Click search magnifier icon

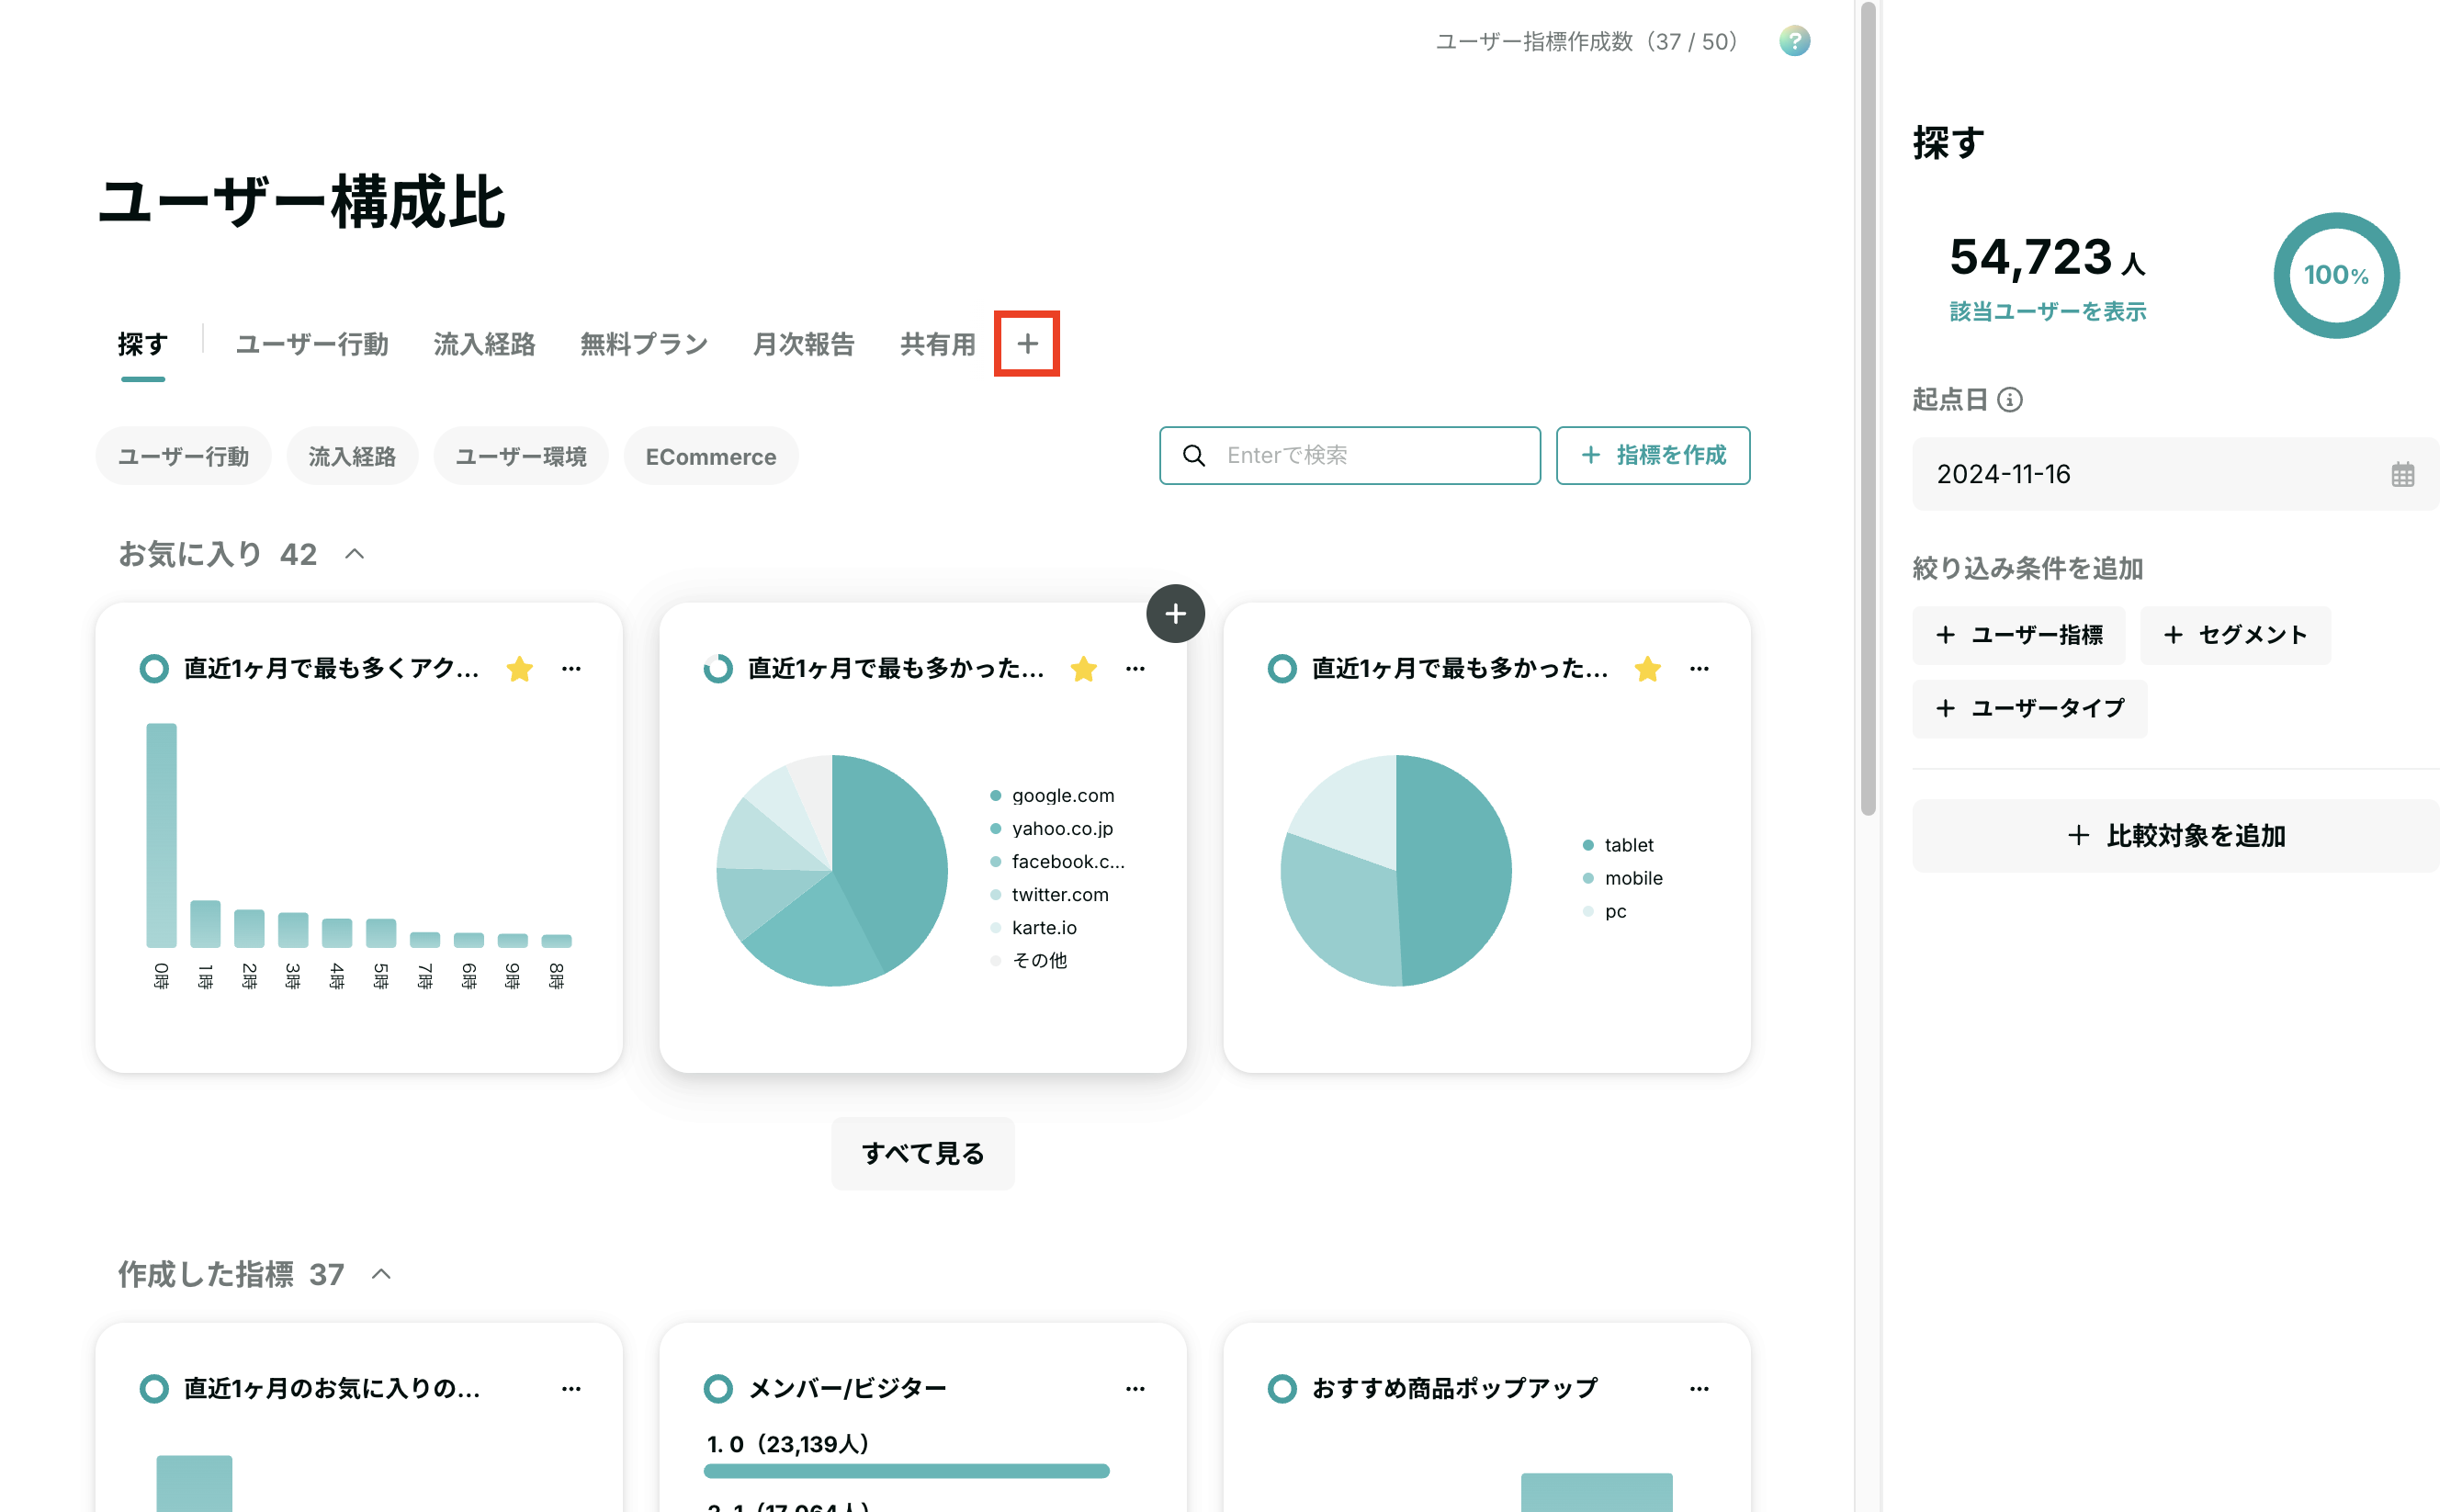[x=1193, y=456]
